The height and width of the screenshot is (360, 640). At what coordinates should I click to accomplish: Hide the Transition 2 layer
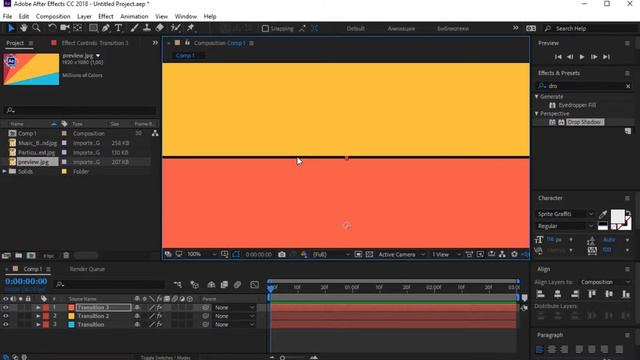pos(6,316)
